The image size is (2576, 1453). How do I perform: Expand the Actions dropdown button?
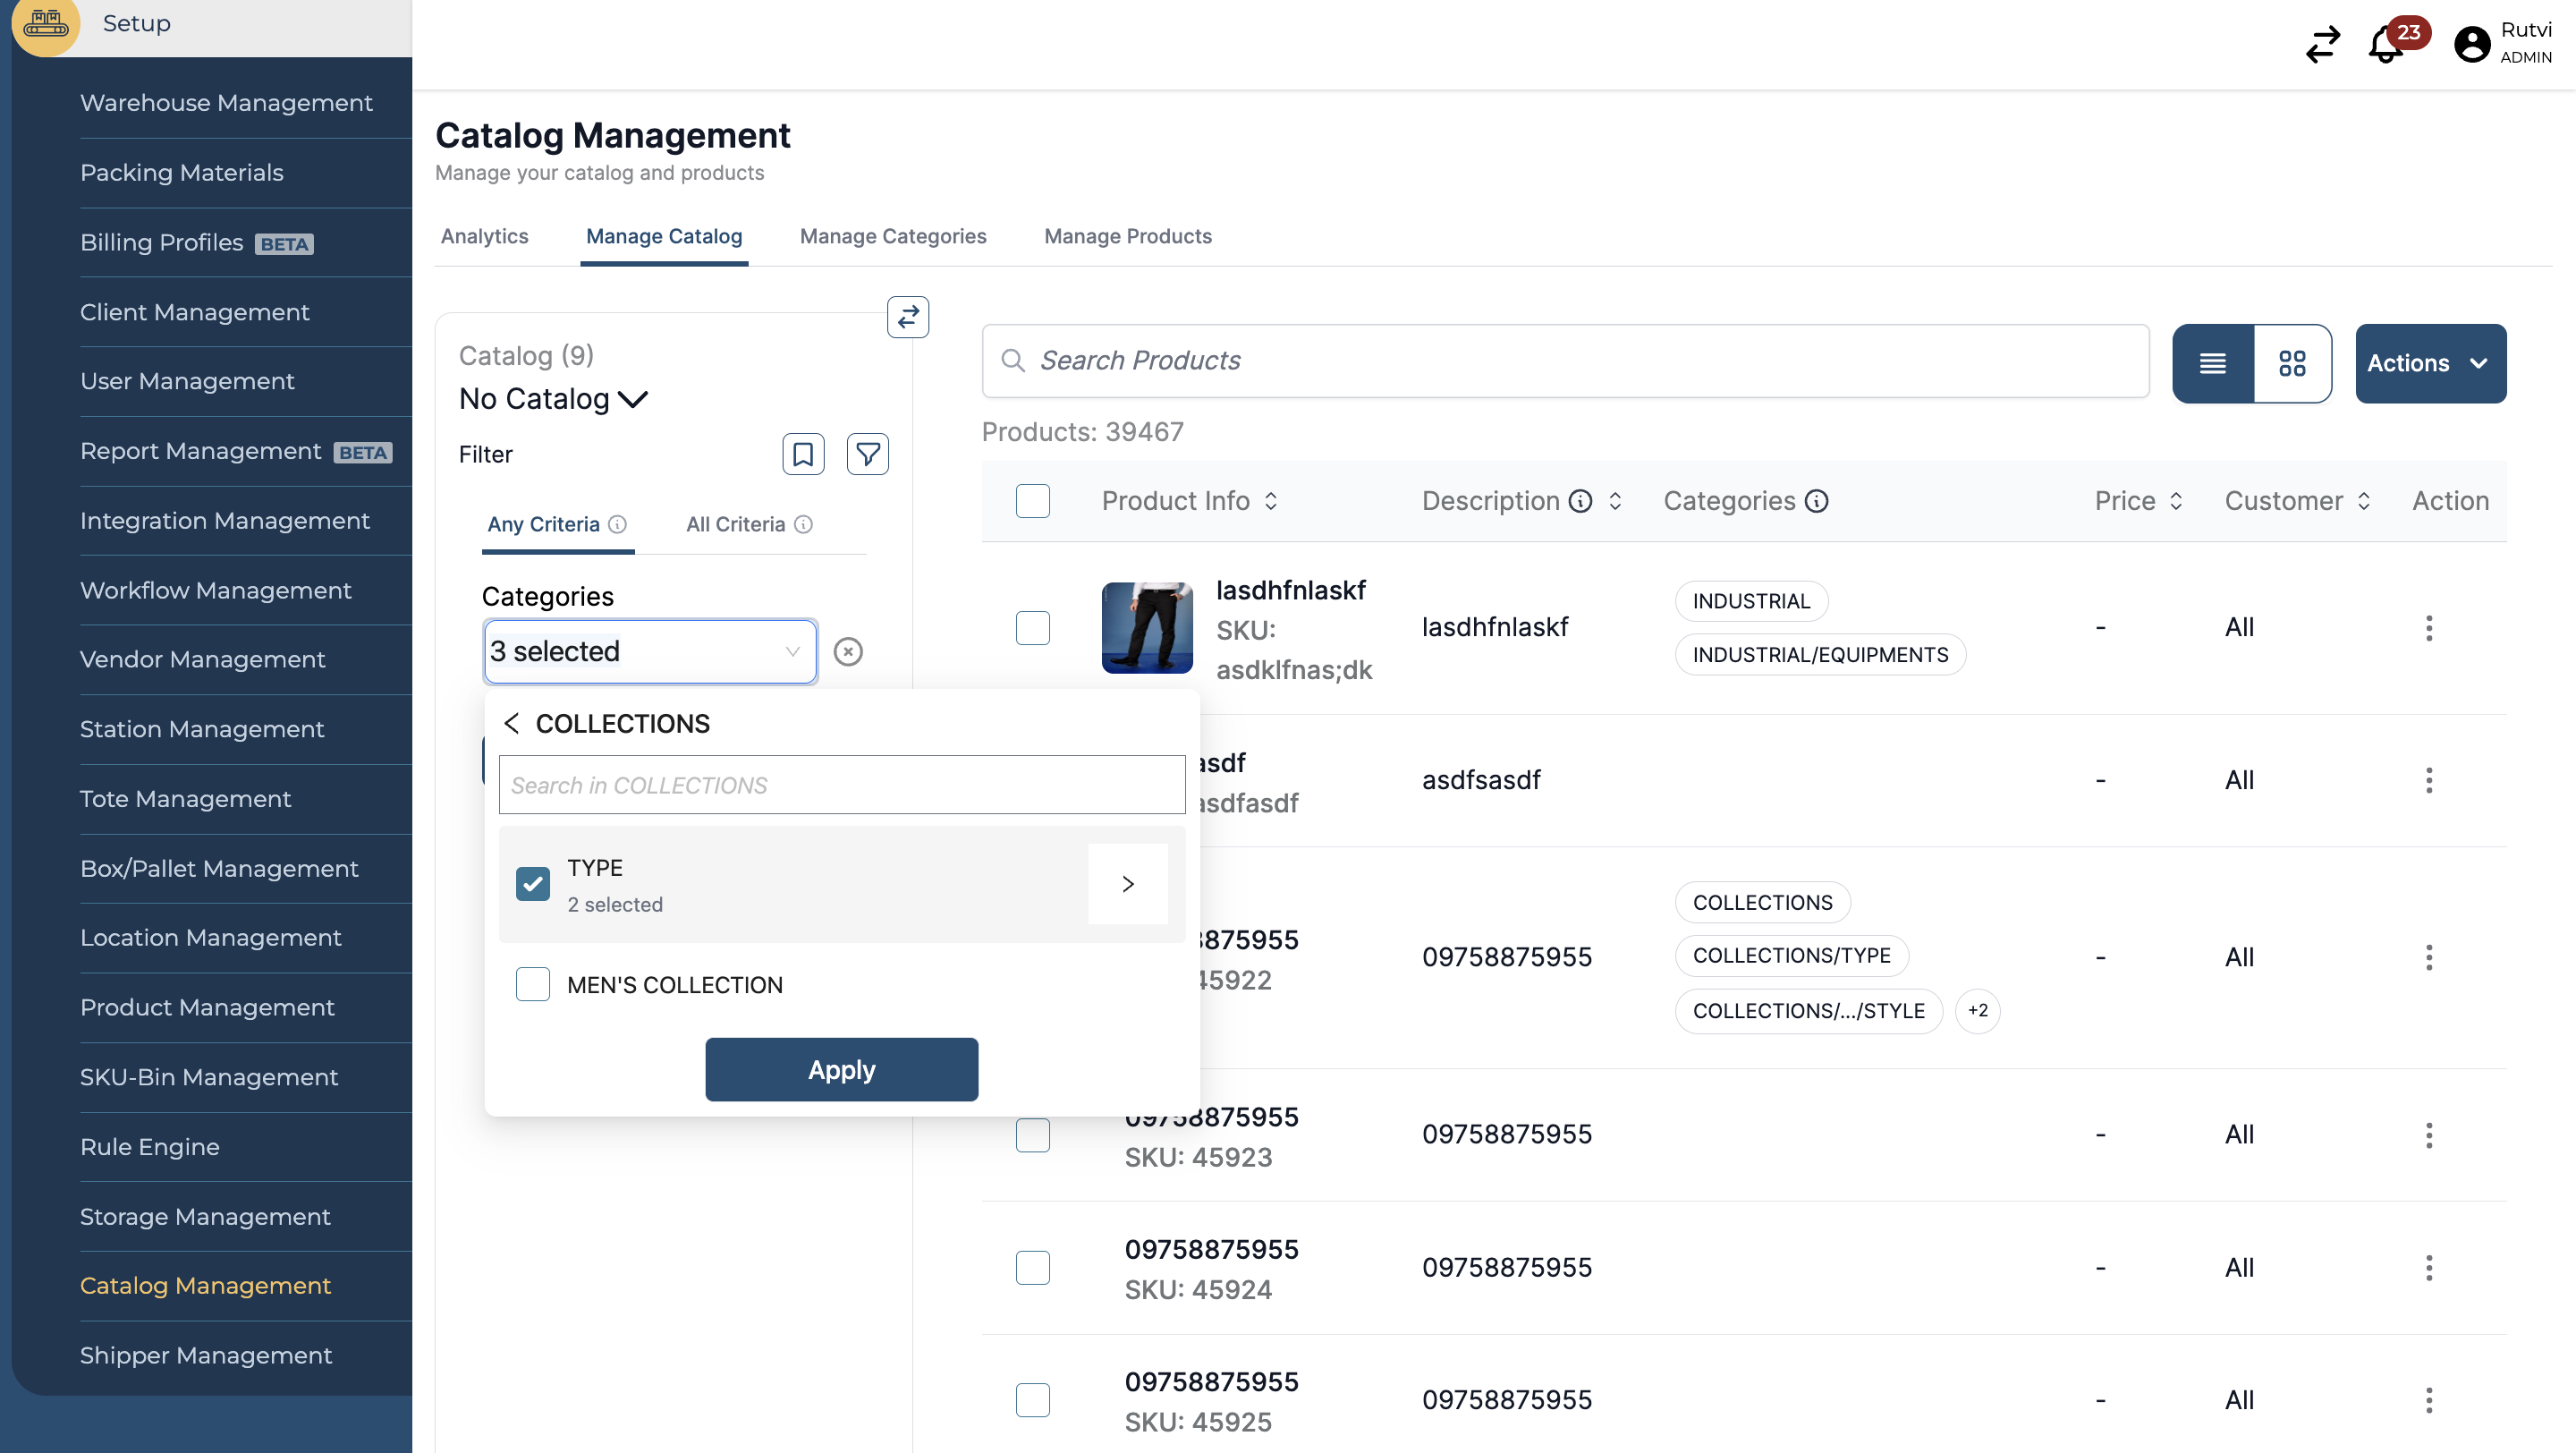tap(2430, 363)
